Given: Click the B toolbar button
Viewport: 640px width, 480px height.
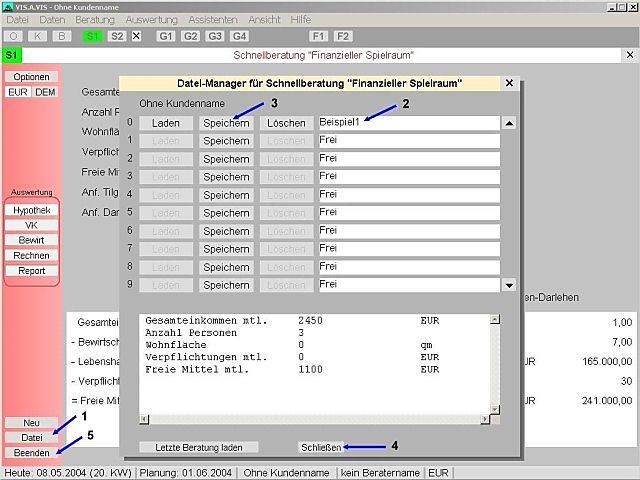Looking at the screenshot, I should (62, 36).
